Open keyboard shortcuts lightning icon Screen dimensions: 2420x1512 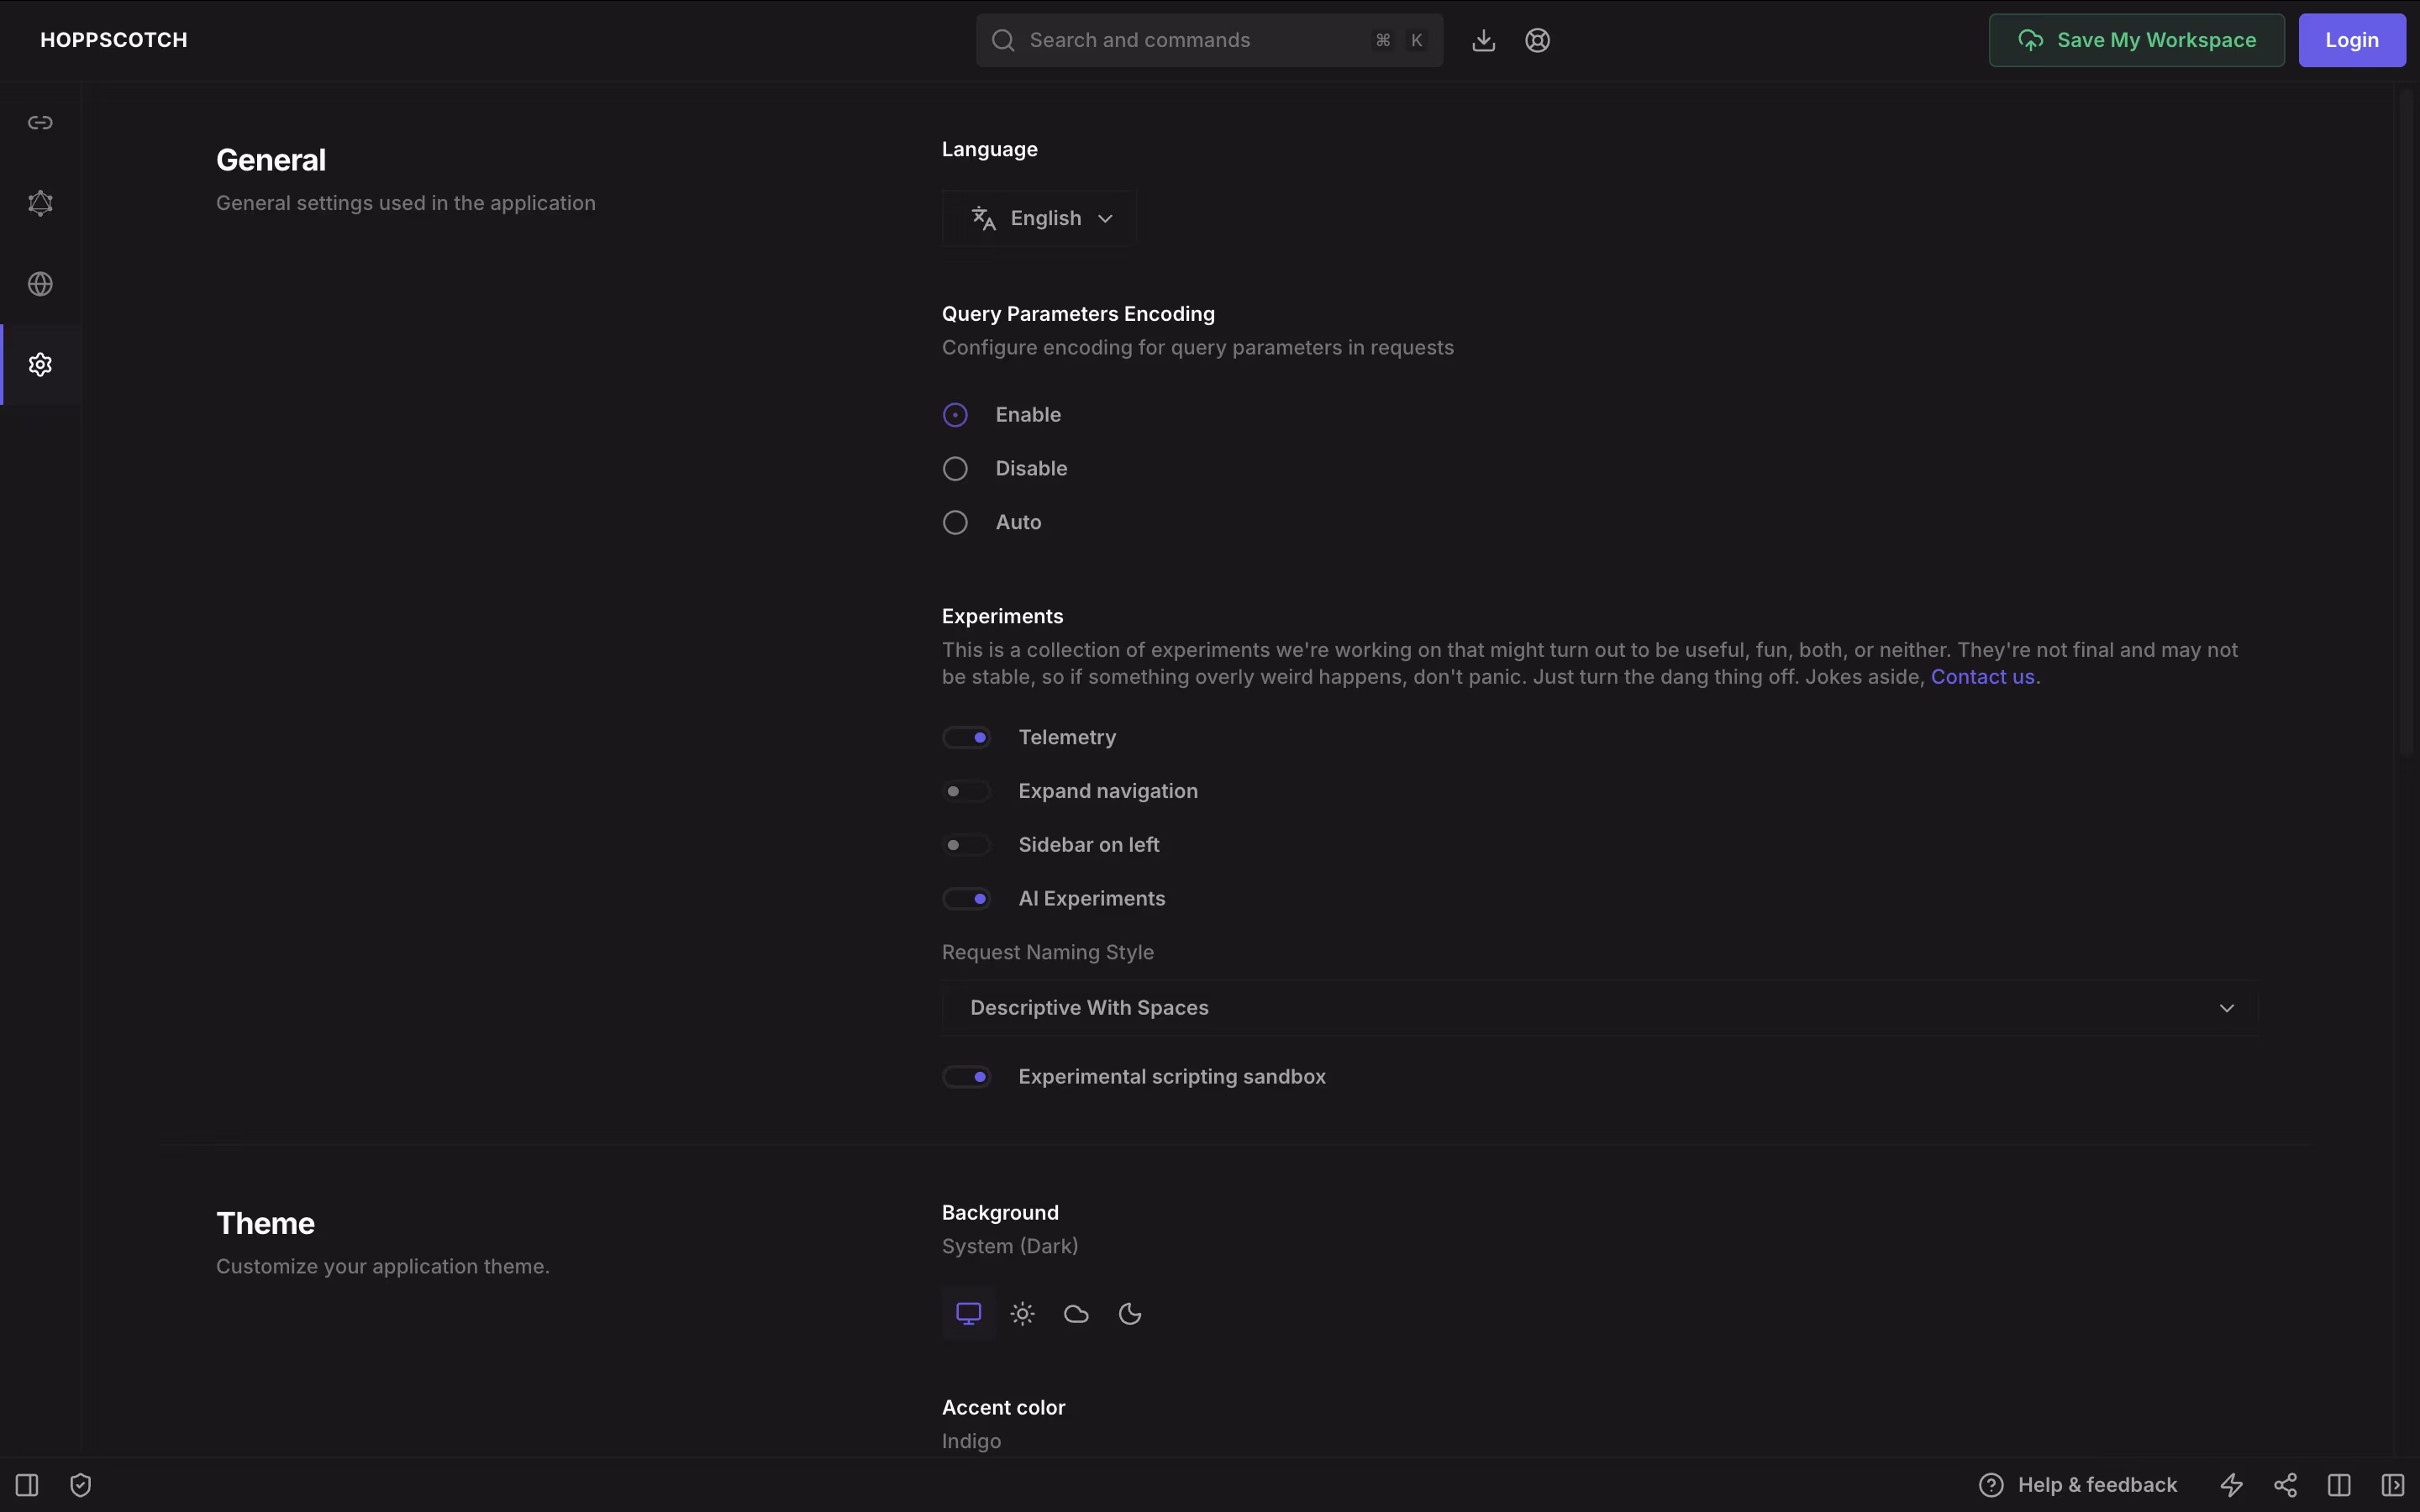click(2231, 1485)
